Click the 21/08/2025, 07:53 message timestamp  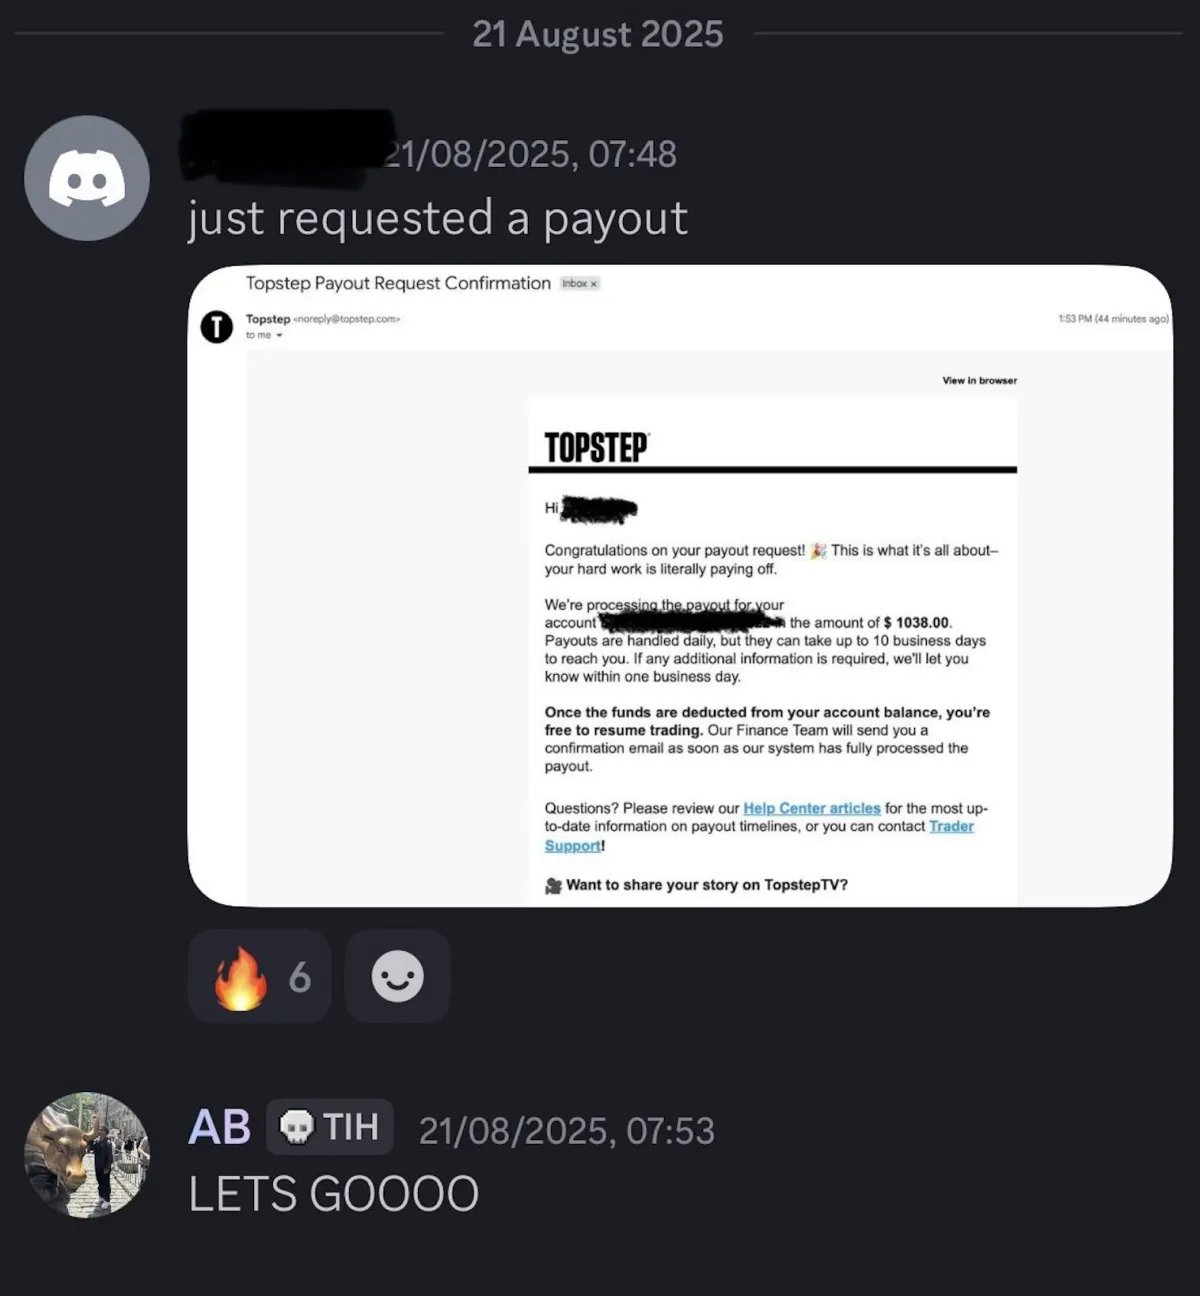[566, 1131]
